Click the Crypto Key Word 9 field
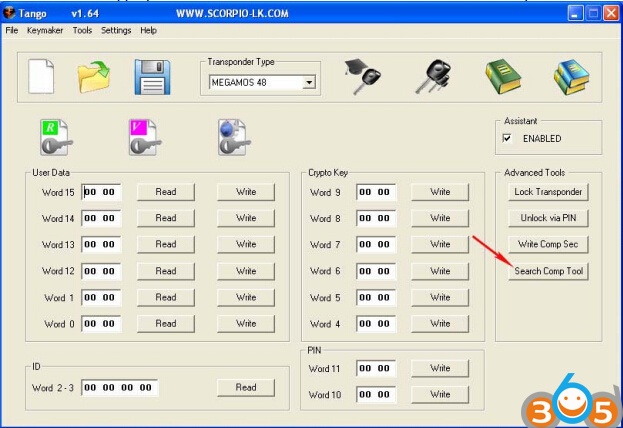 (x=376, y=192)
